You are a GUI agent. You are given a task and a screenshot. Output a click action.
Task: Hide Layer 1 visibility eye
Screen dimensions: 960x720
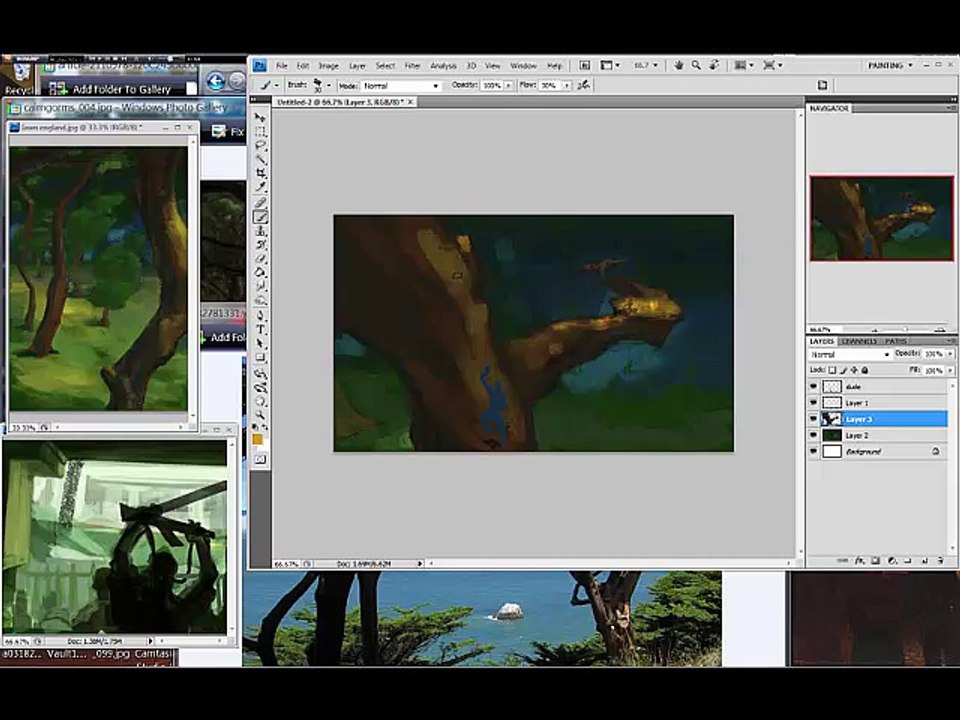(x=814, y=403)
